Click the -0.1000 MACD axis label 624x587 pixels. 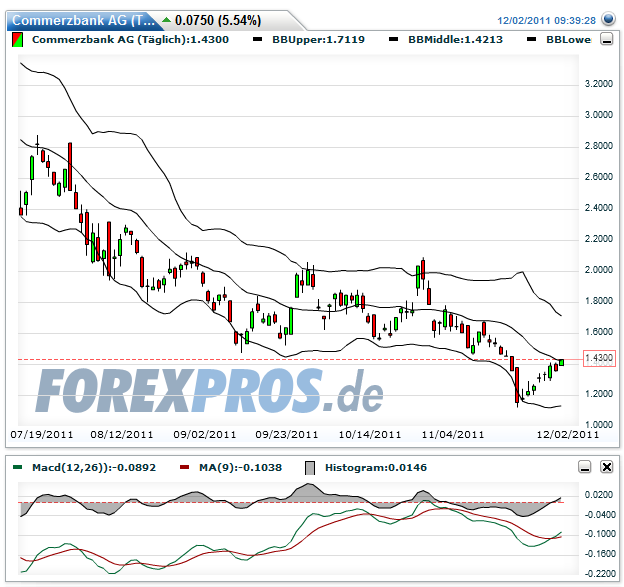click(x=599, y=534)
